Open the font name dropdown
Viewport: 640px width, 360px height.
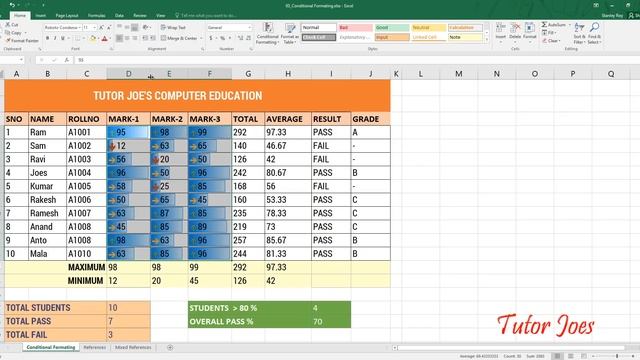click(x=79, y=27)
